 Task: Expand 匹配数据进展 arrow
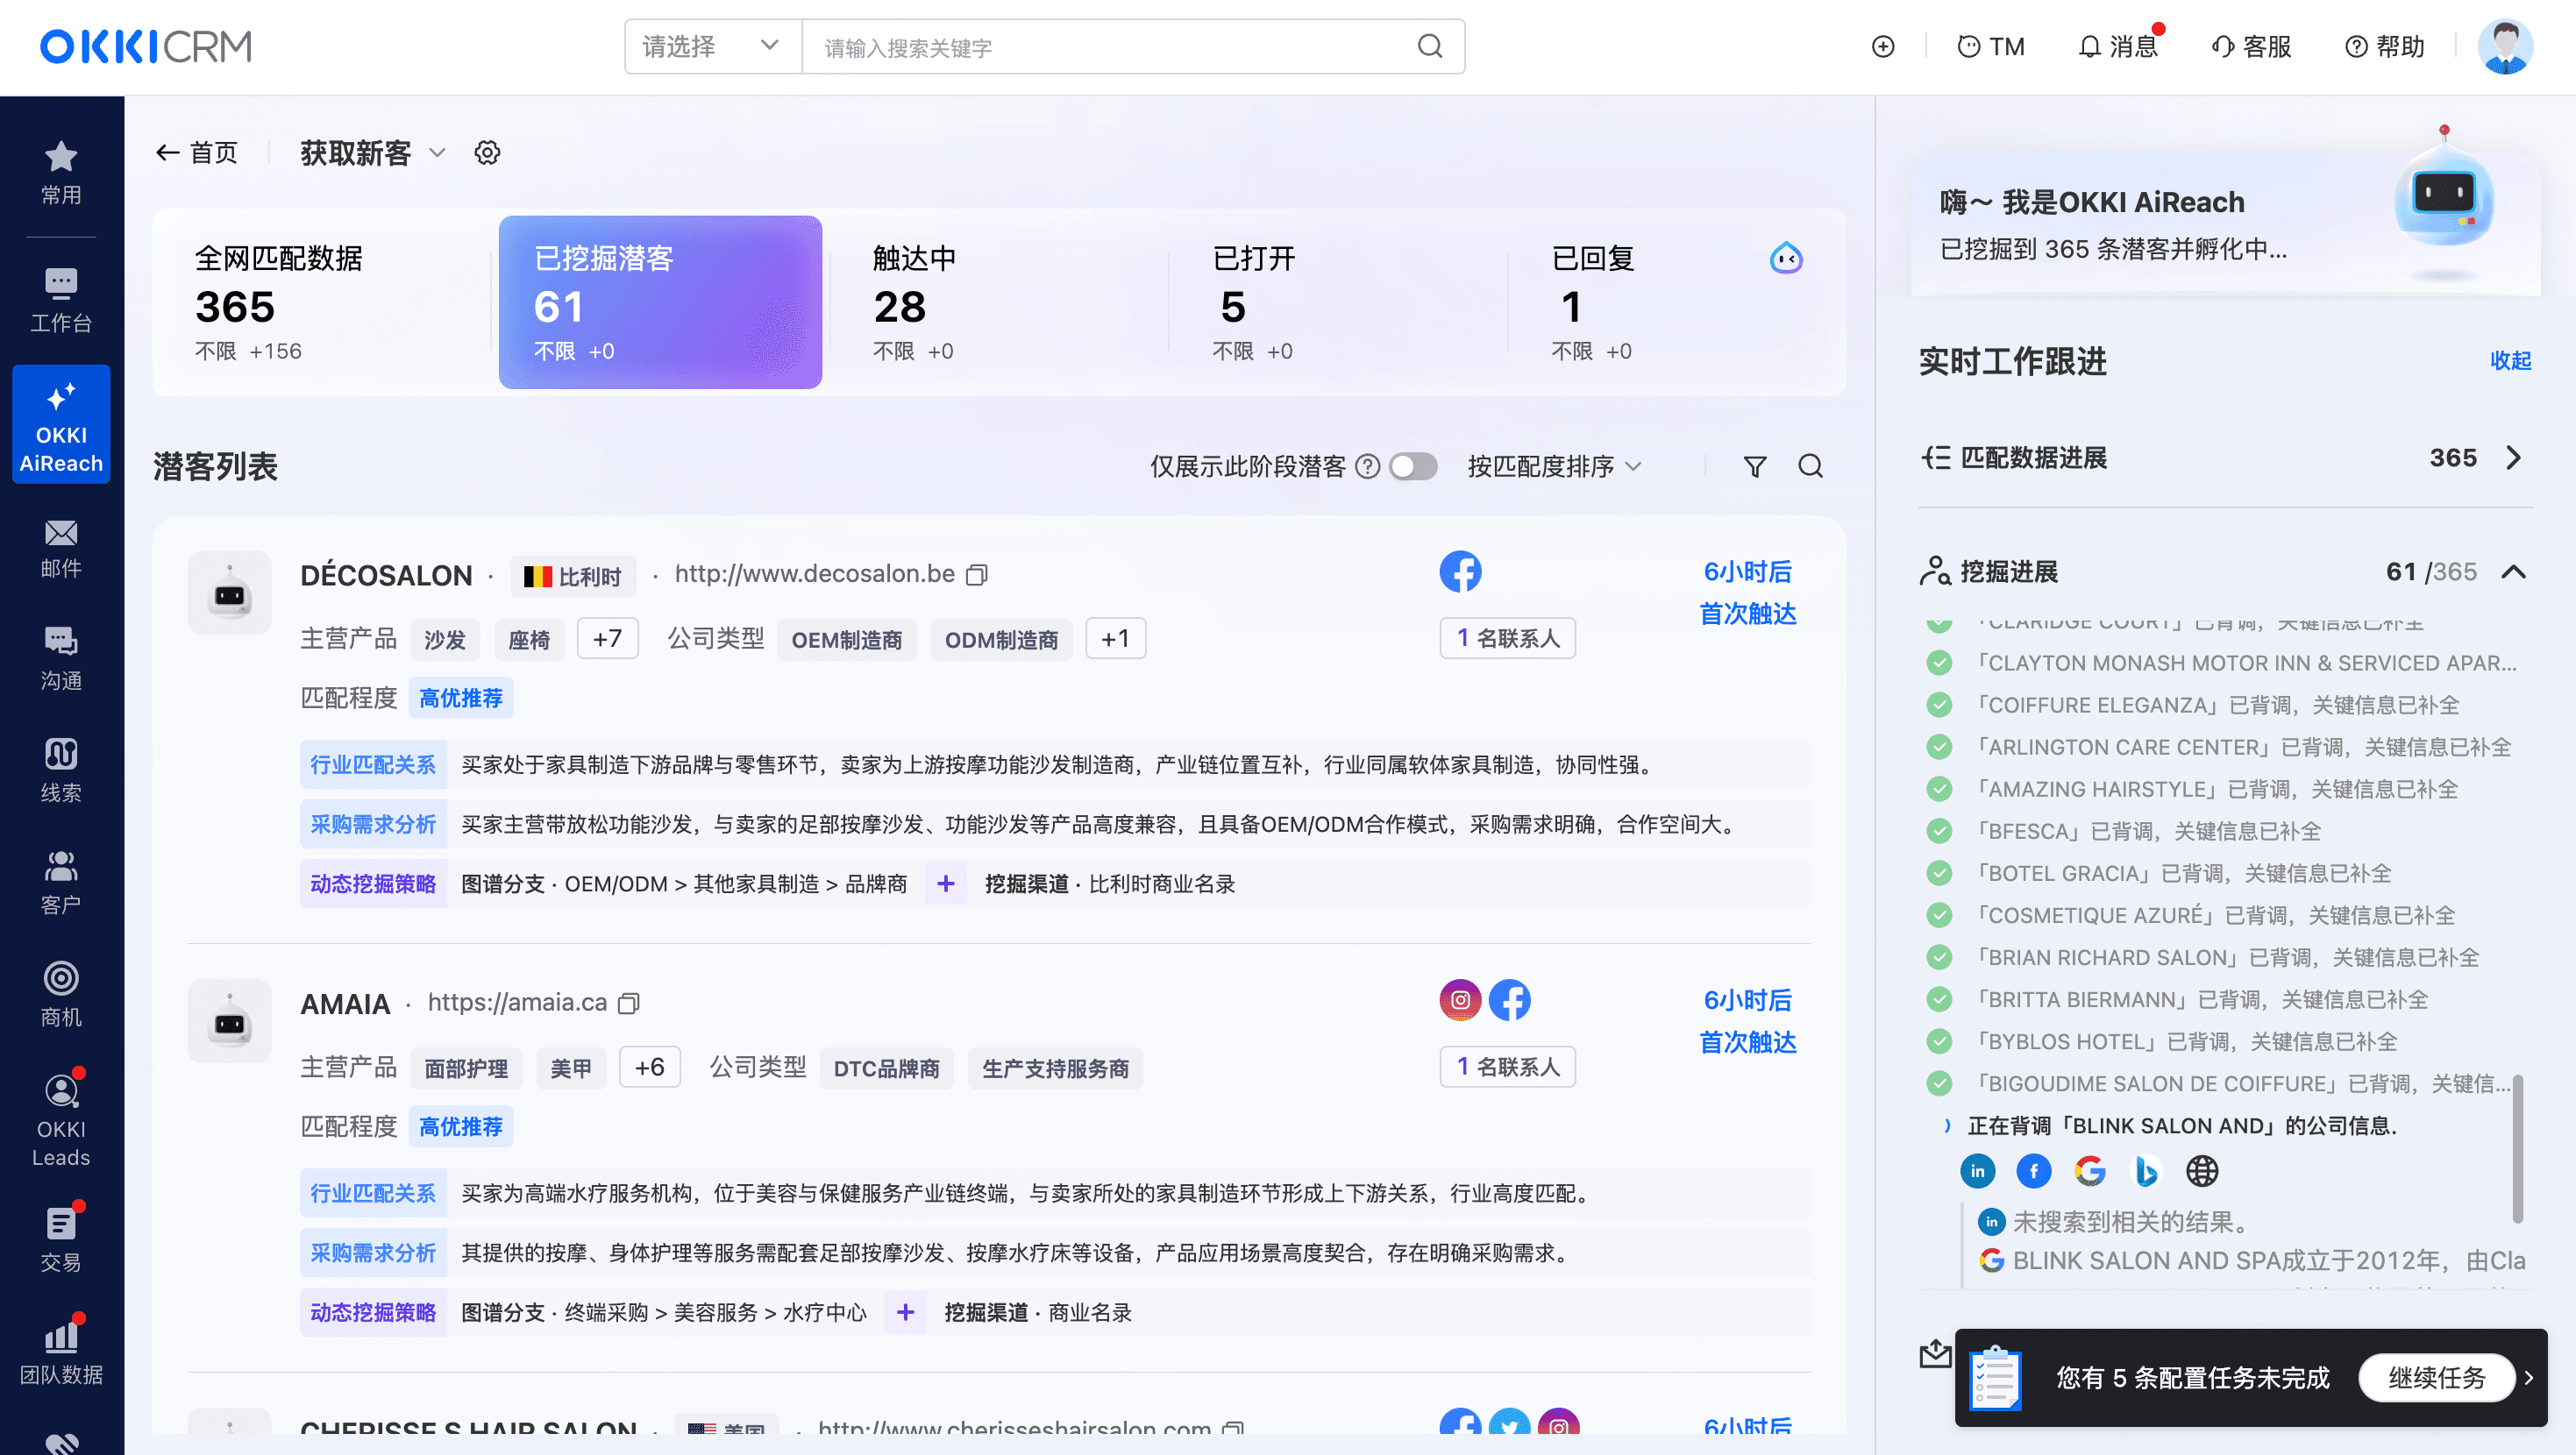click(2513, 458)
